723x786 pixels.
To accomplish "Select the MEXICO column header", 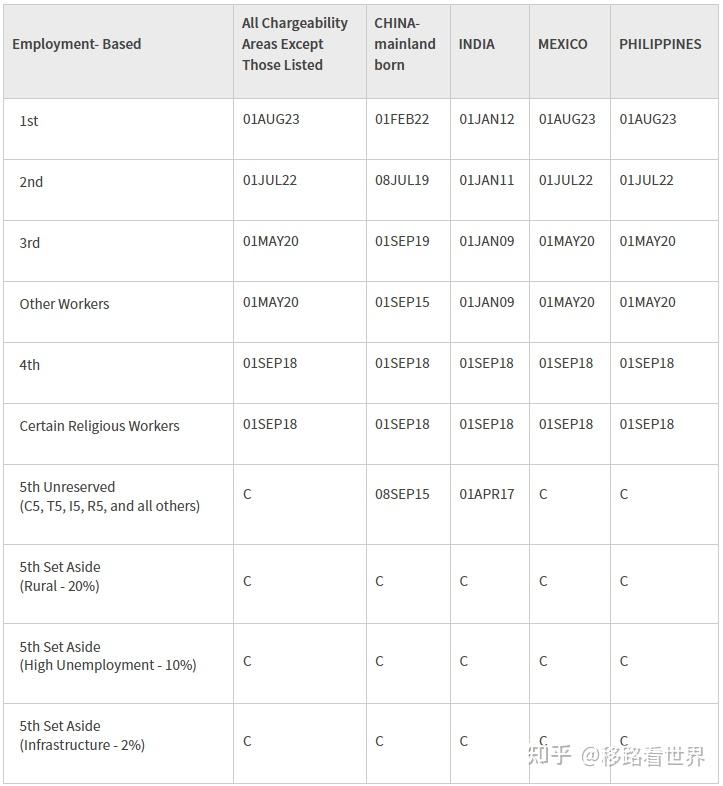I will tap(563, 44).
